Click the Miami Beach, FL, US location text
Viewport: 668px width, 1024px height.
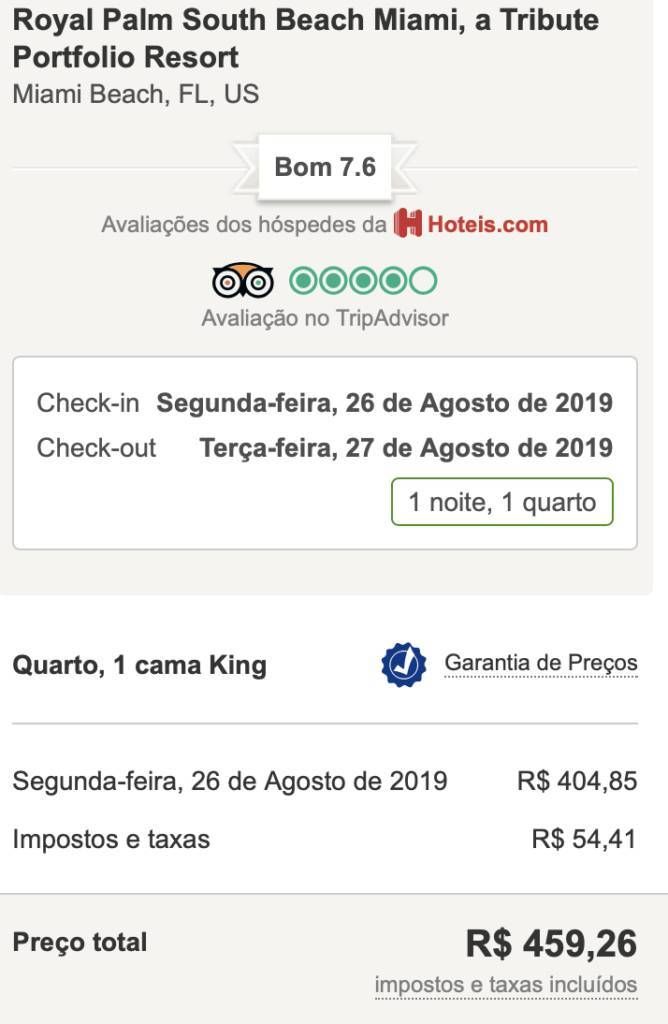click(x=136, y=94)
